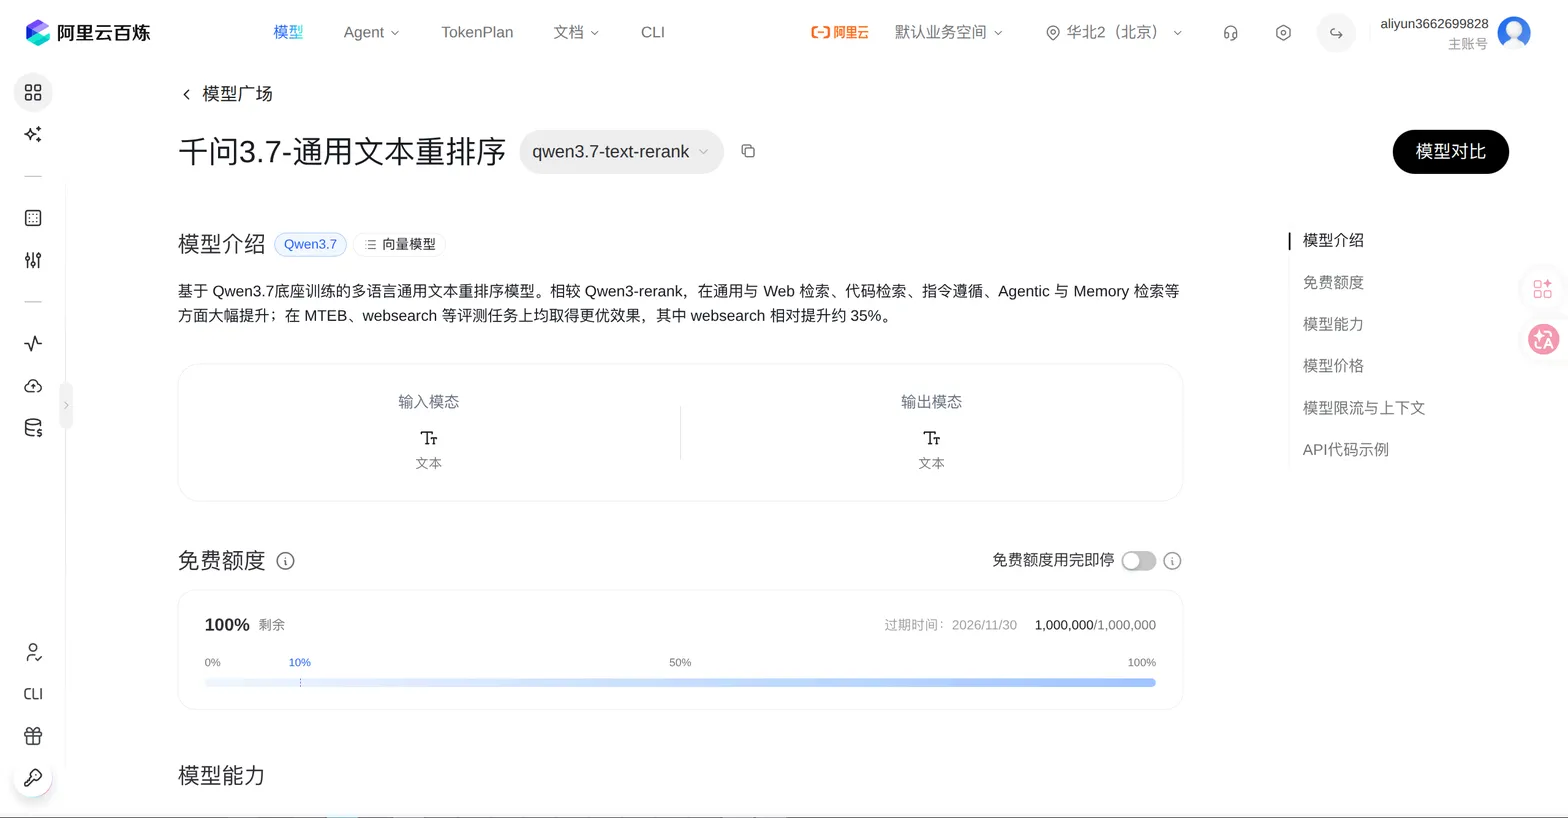Click the 1,000,000/1,000,000 quota value

click(1095, 625)
